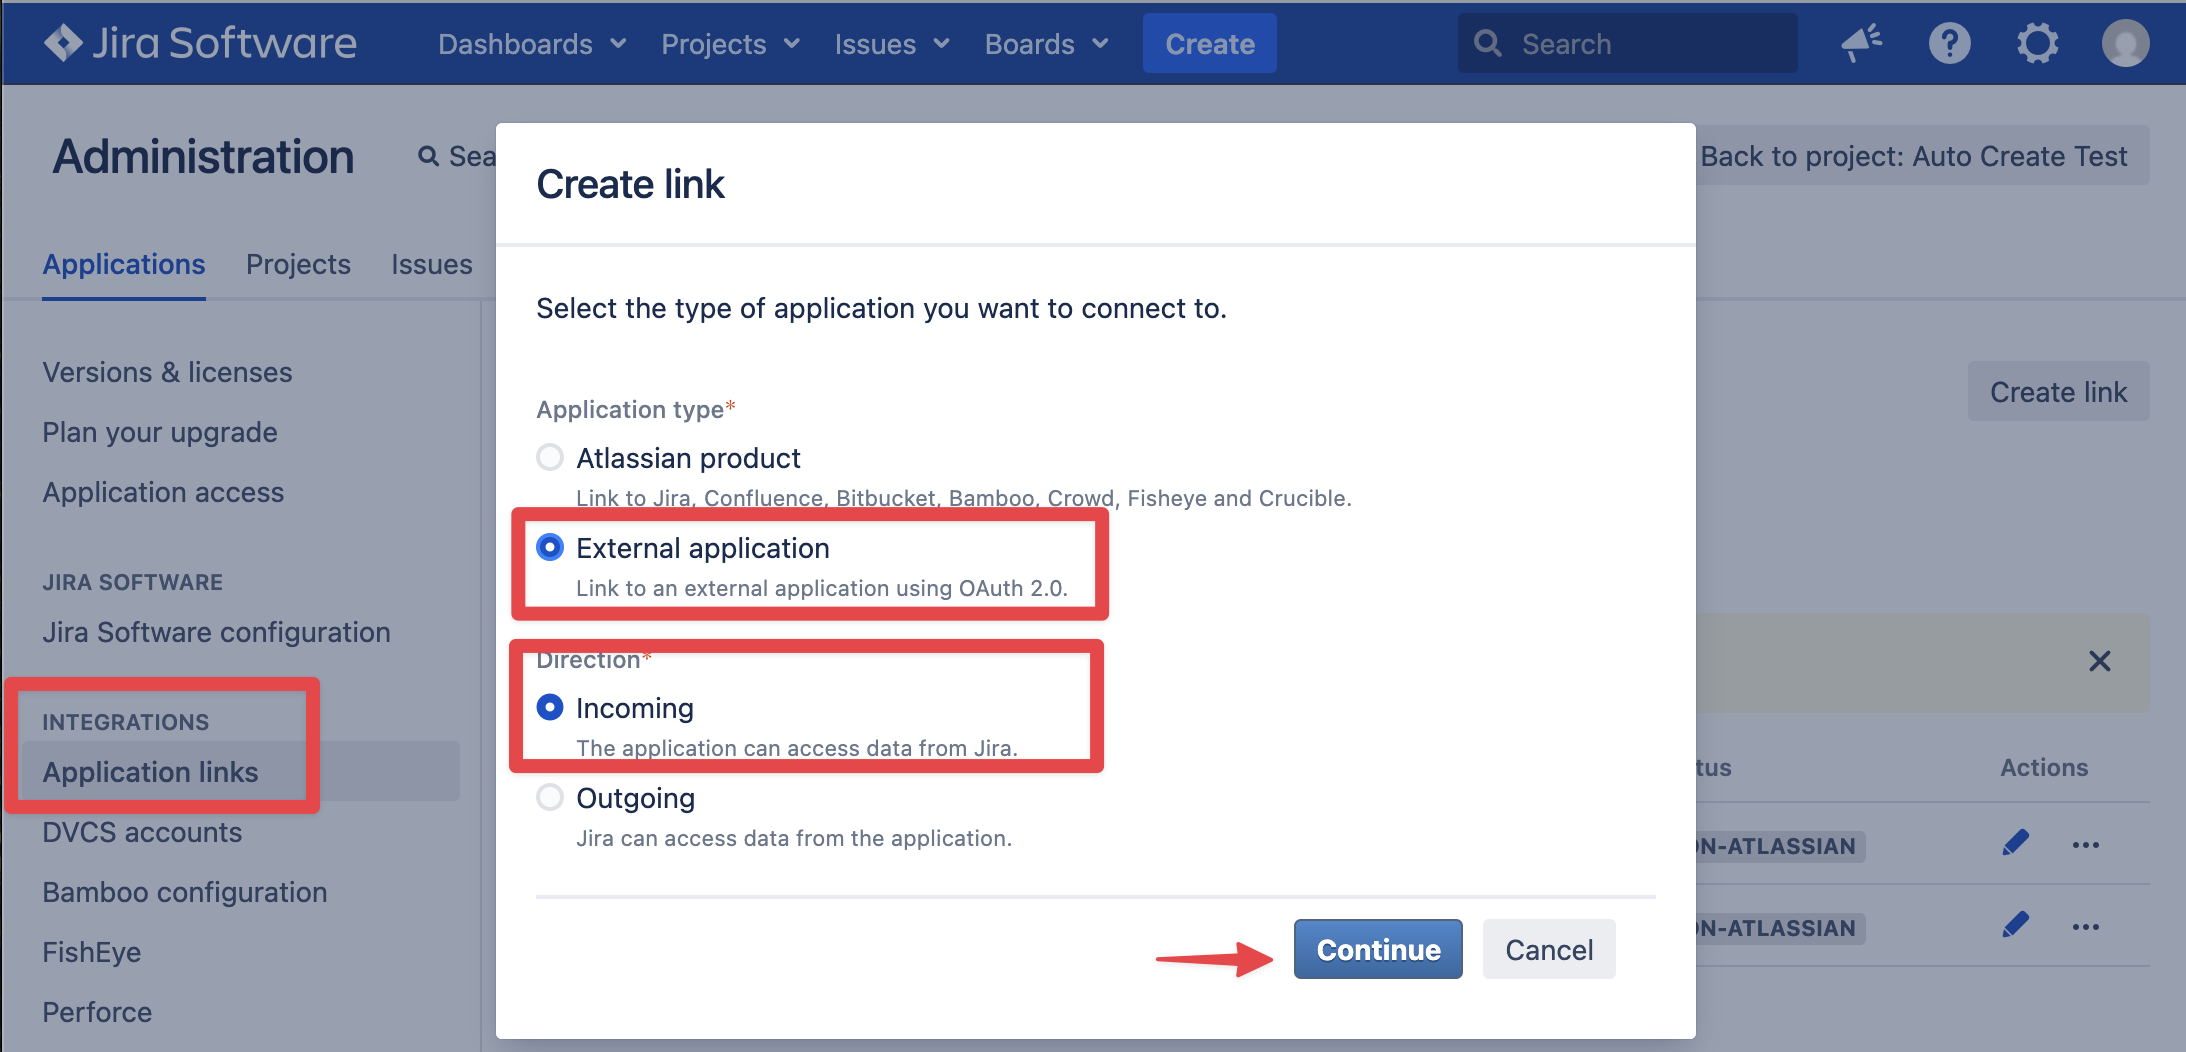Expand the Boards dropdown menu

tap(1046, 44)
